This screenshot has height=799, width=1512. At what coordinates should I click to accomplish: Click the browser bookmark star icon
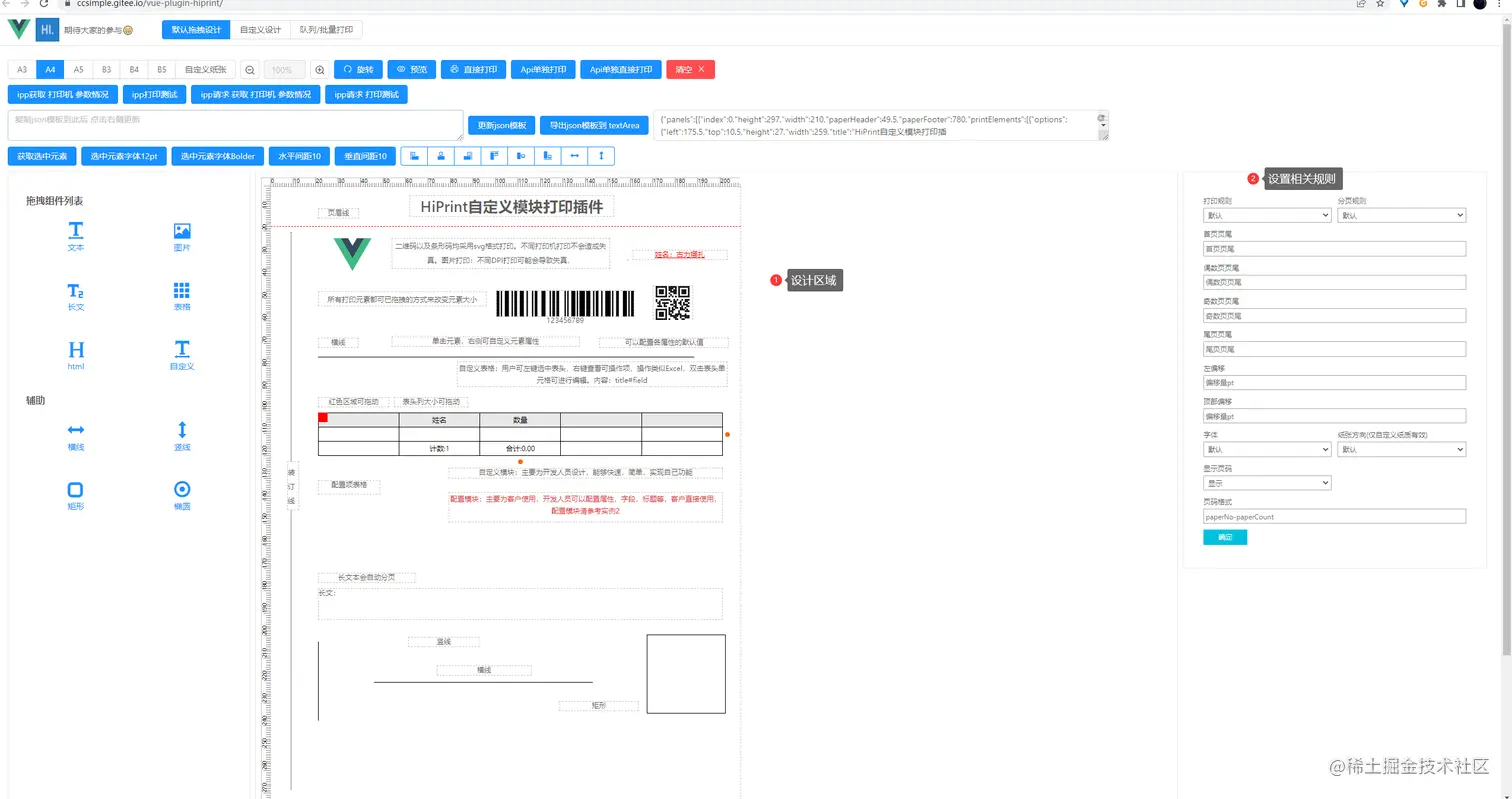[x=1381, y=4]
